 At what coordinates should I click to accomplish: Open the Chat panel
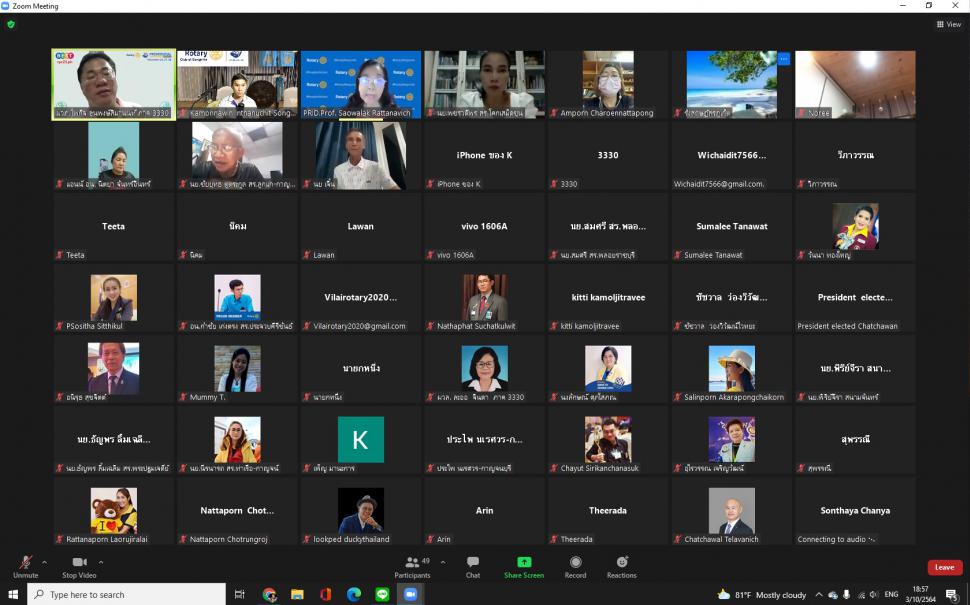[473, 566]
